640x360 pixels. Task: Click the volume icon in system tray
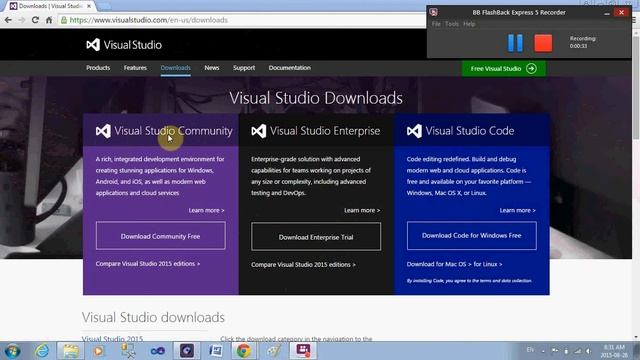click(589, 351)
